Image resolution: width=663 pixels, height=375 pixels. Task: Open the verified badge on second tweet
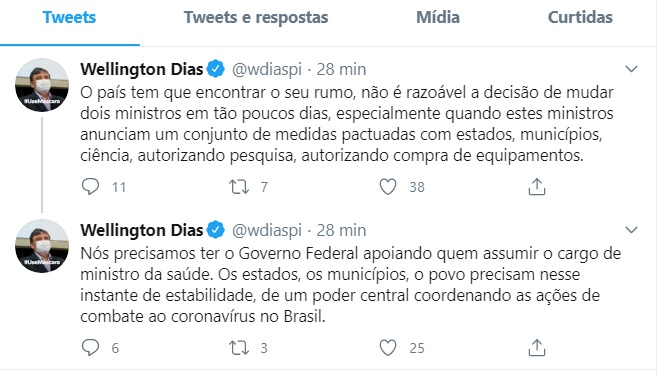point(216,230)
